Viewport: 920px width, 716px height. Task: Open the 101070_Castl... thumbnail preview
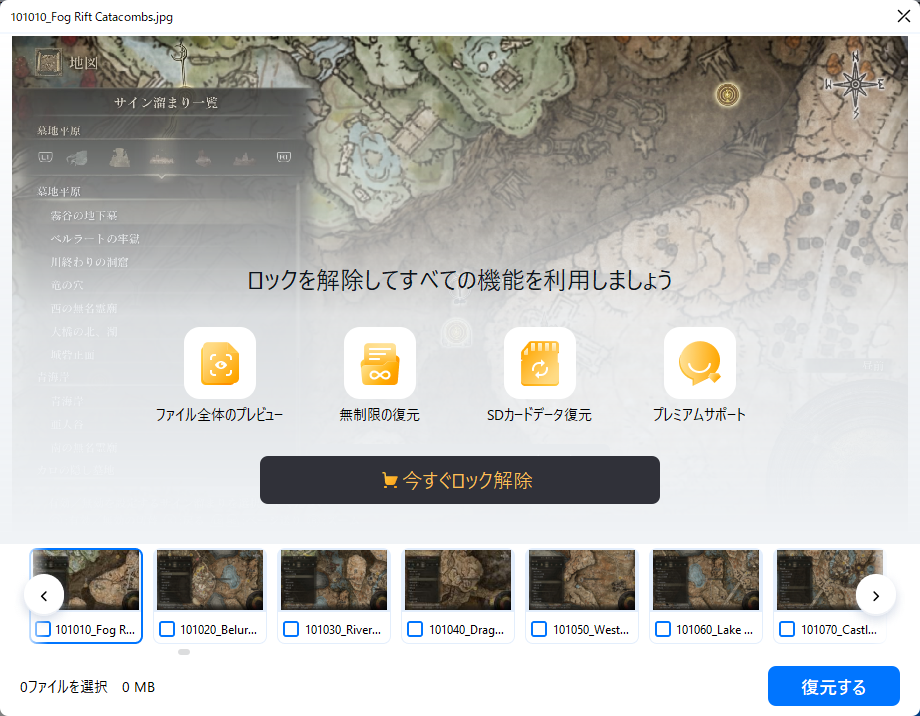[830, 580]
